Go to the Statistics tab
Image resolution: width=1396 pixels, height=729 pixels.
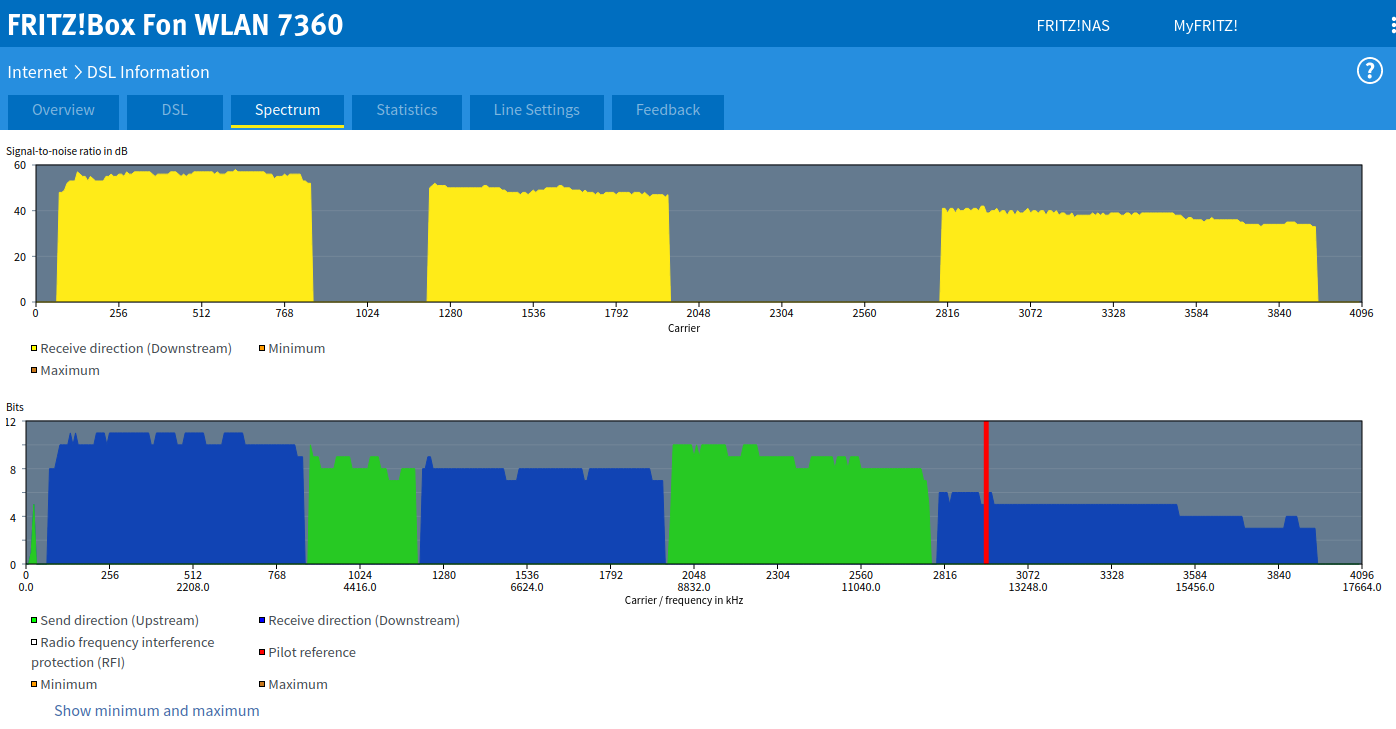[406, 111]
